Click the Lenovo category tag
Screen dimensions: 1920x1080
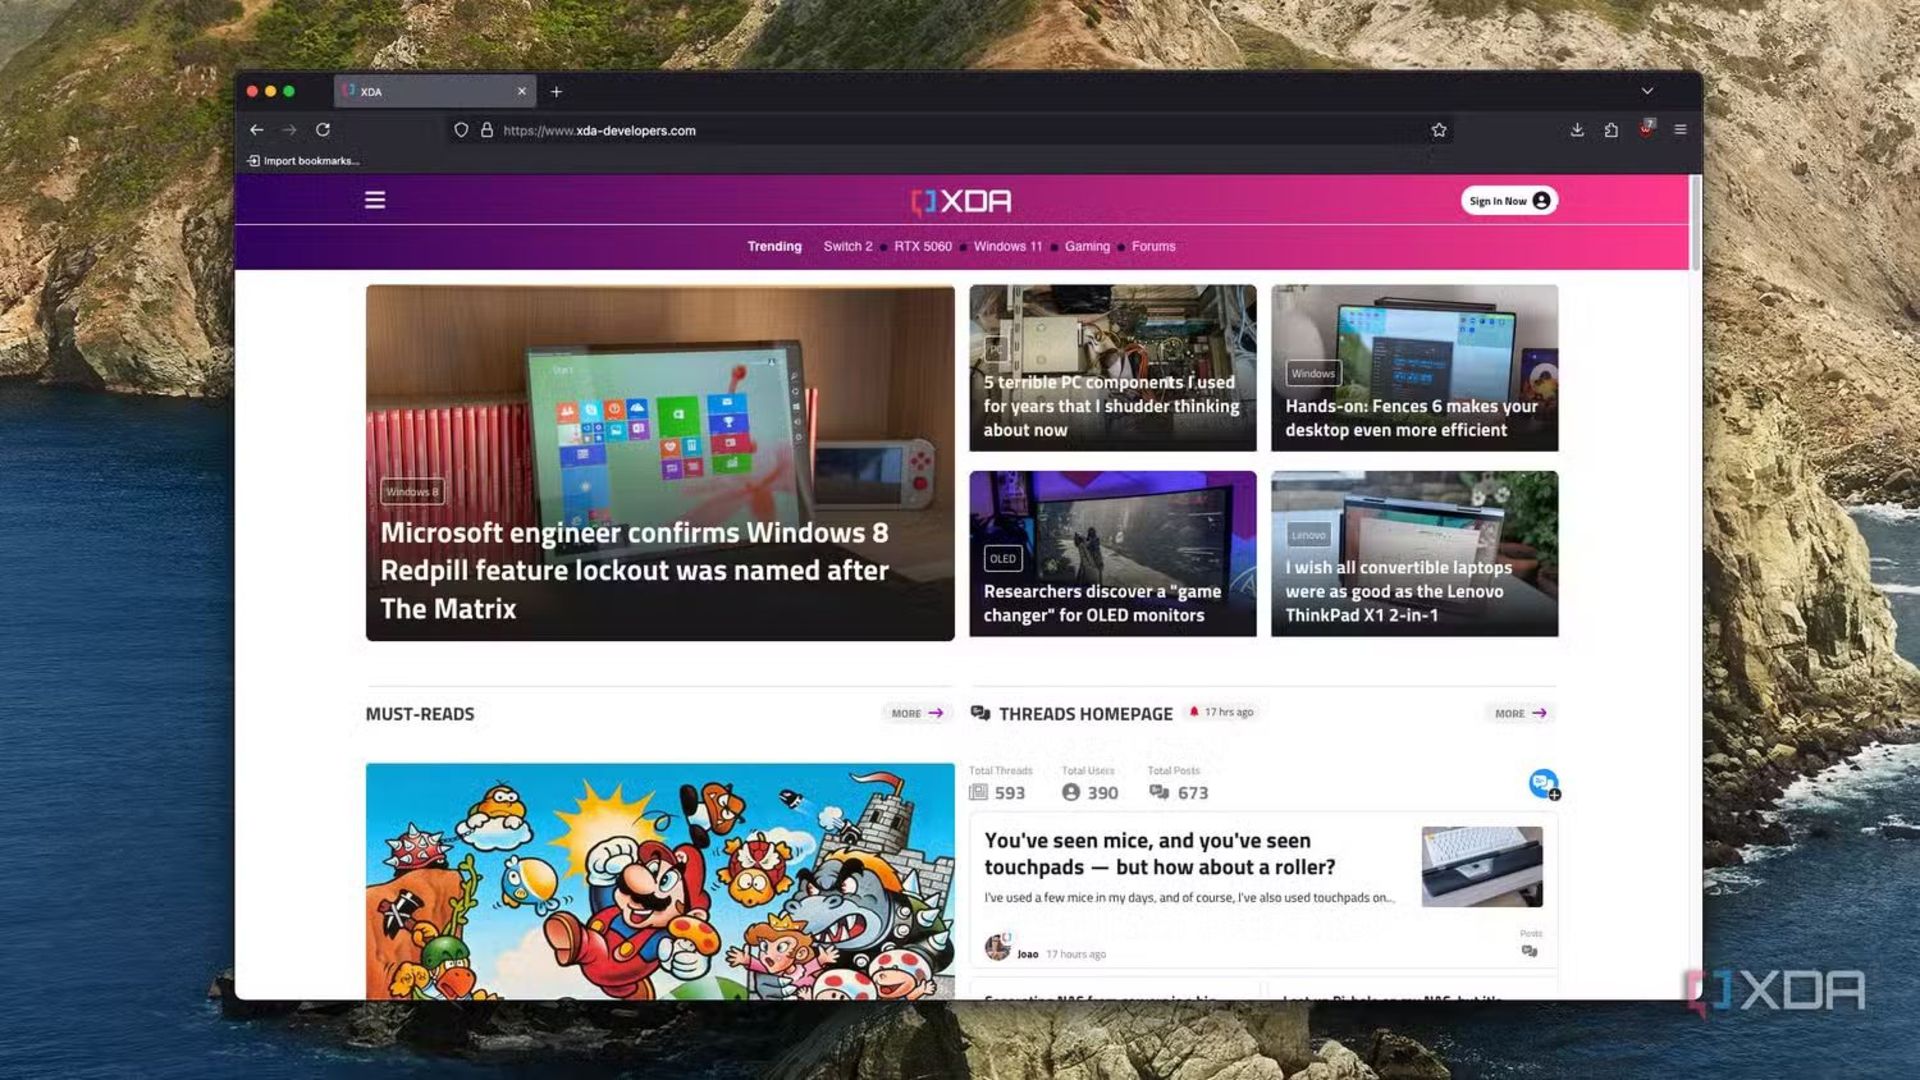click(x=1308, y=535)
